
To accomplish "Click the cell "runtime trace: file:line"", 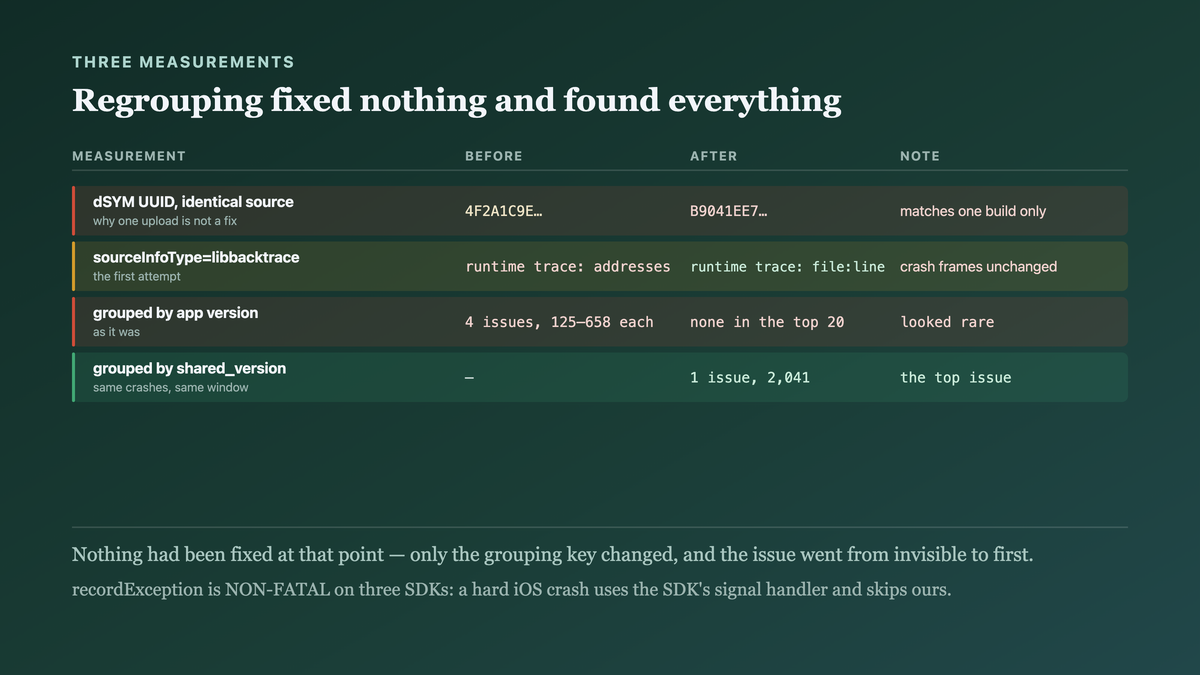I will click(788, 267).
